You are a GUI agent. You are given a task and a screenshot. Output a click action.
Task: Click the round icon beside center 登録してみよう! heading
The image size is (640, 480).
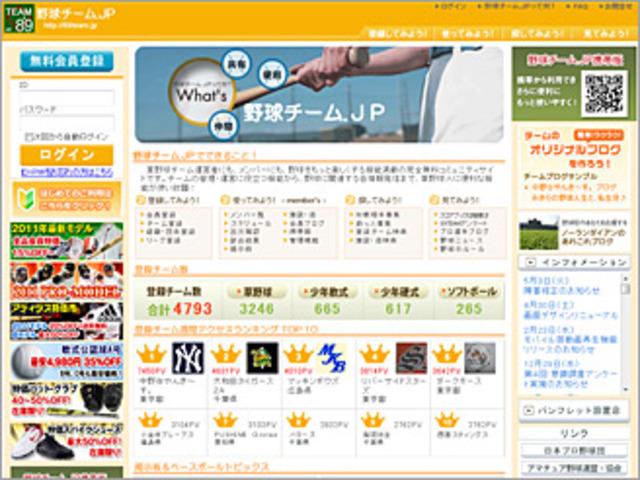pos(141,200)
